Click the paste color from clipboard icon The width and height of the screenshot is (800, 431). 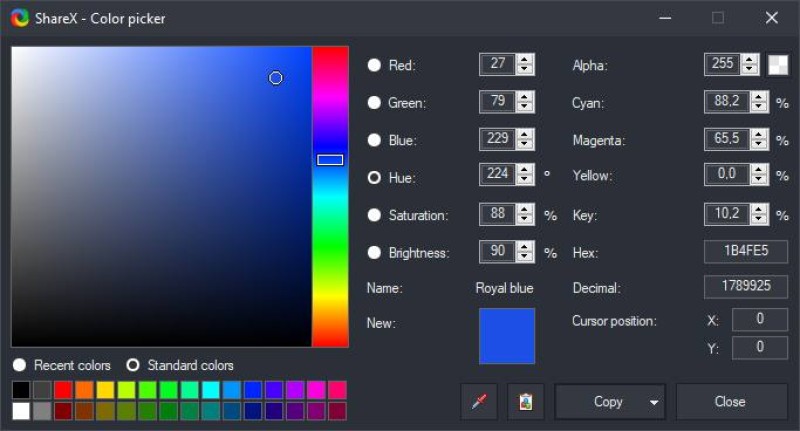click(525, 402)
